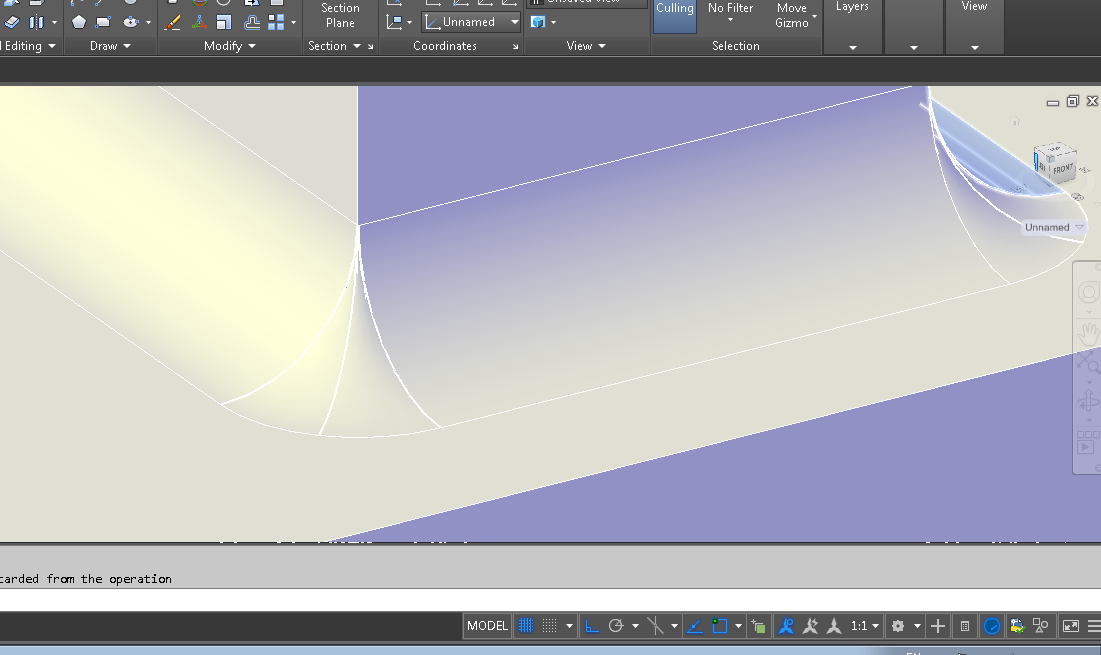
Task: Toggle Snap mode dotted grid icon
Action: coord(550,626)
